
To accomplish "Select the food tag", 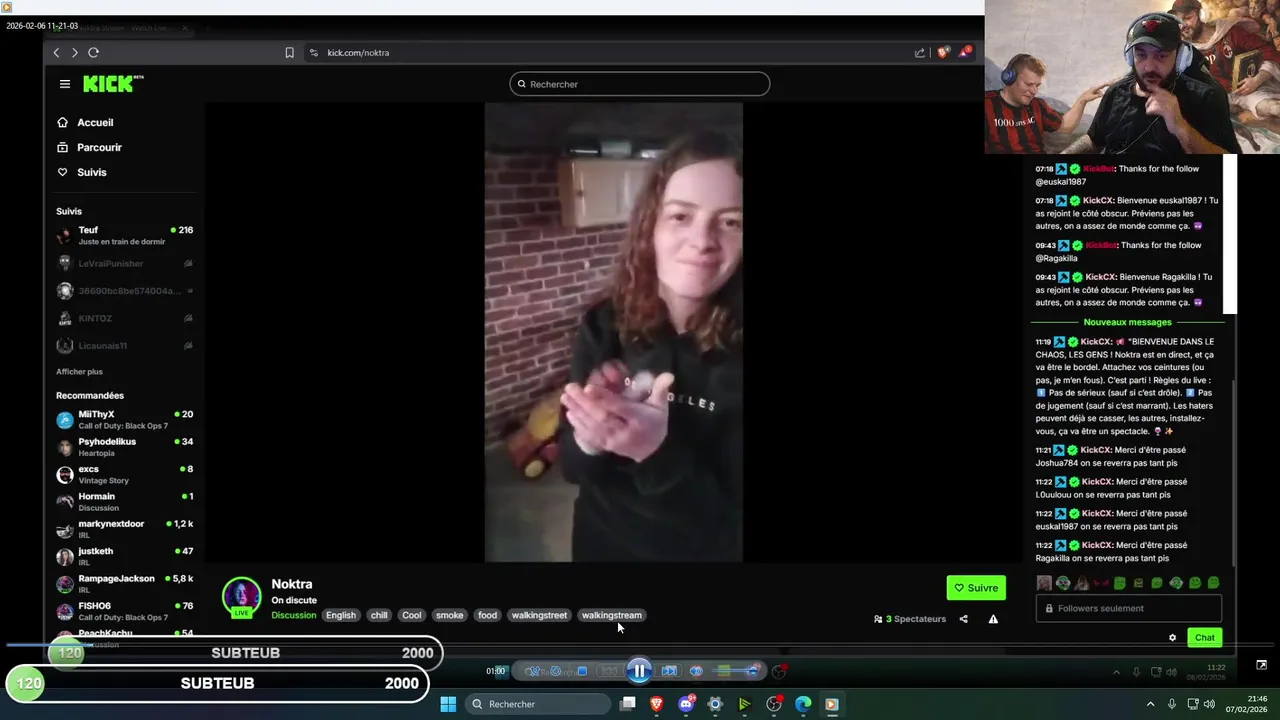I will 487,615.
